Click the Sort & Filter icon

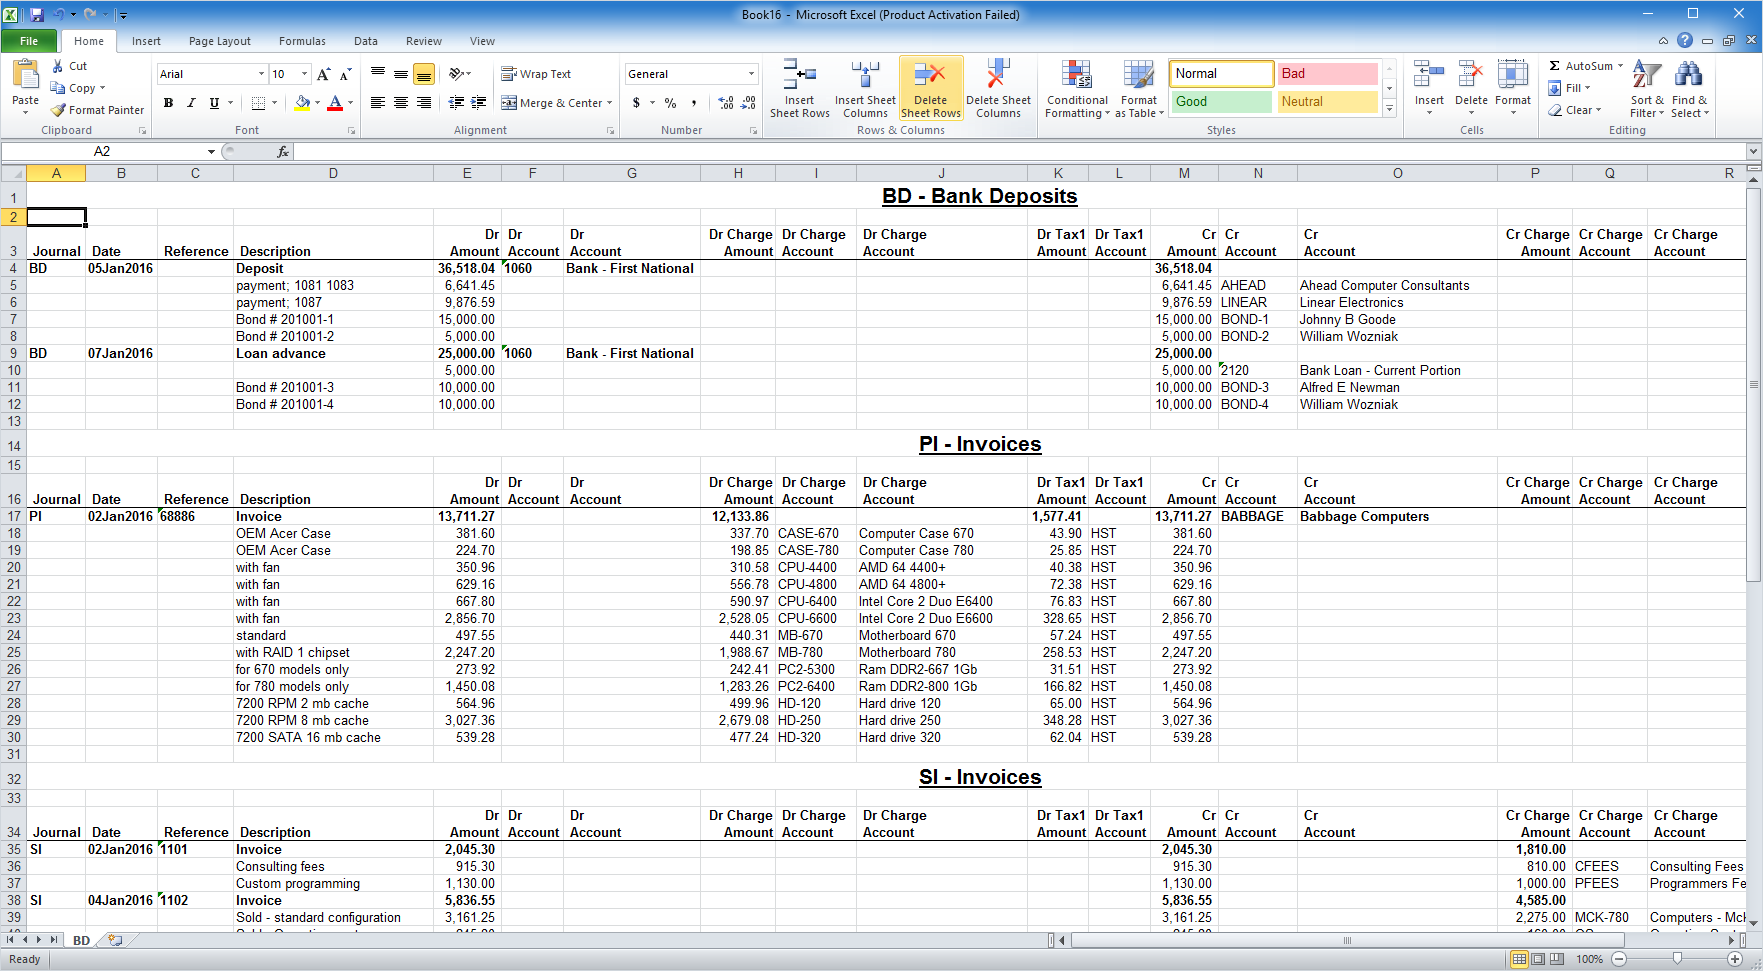click(1646, 76)
